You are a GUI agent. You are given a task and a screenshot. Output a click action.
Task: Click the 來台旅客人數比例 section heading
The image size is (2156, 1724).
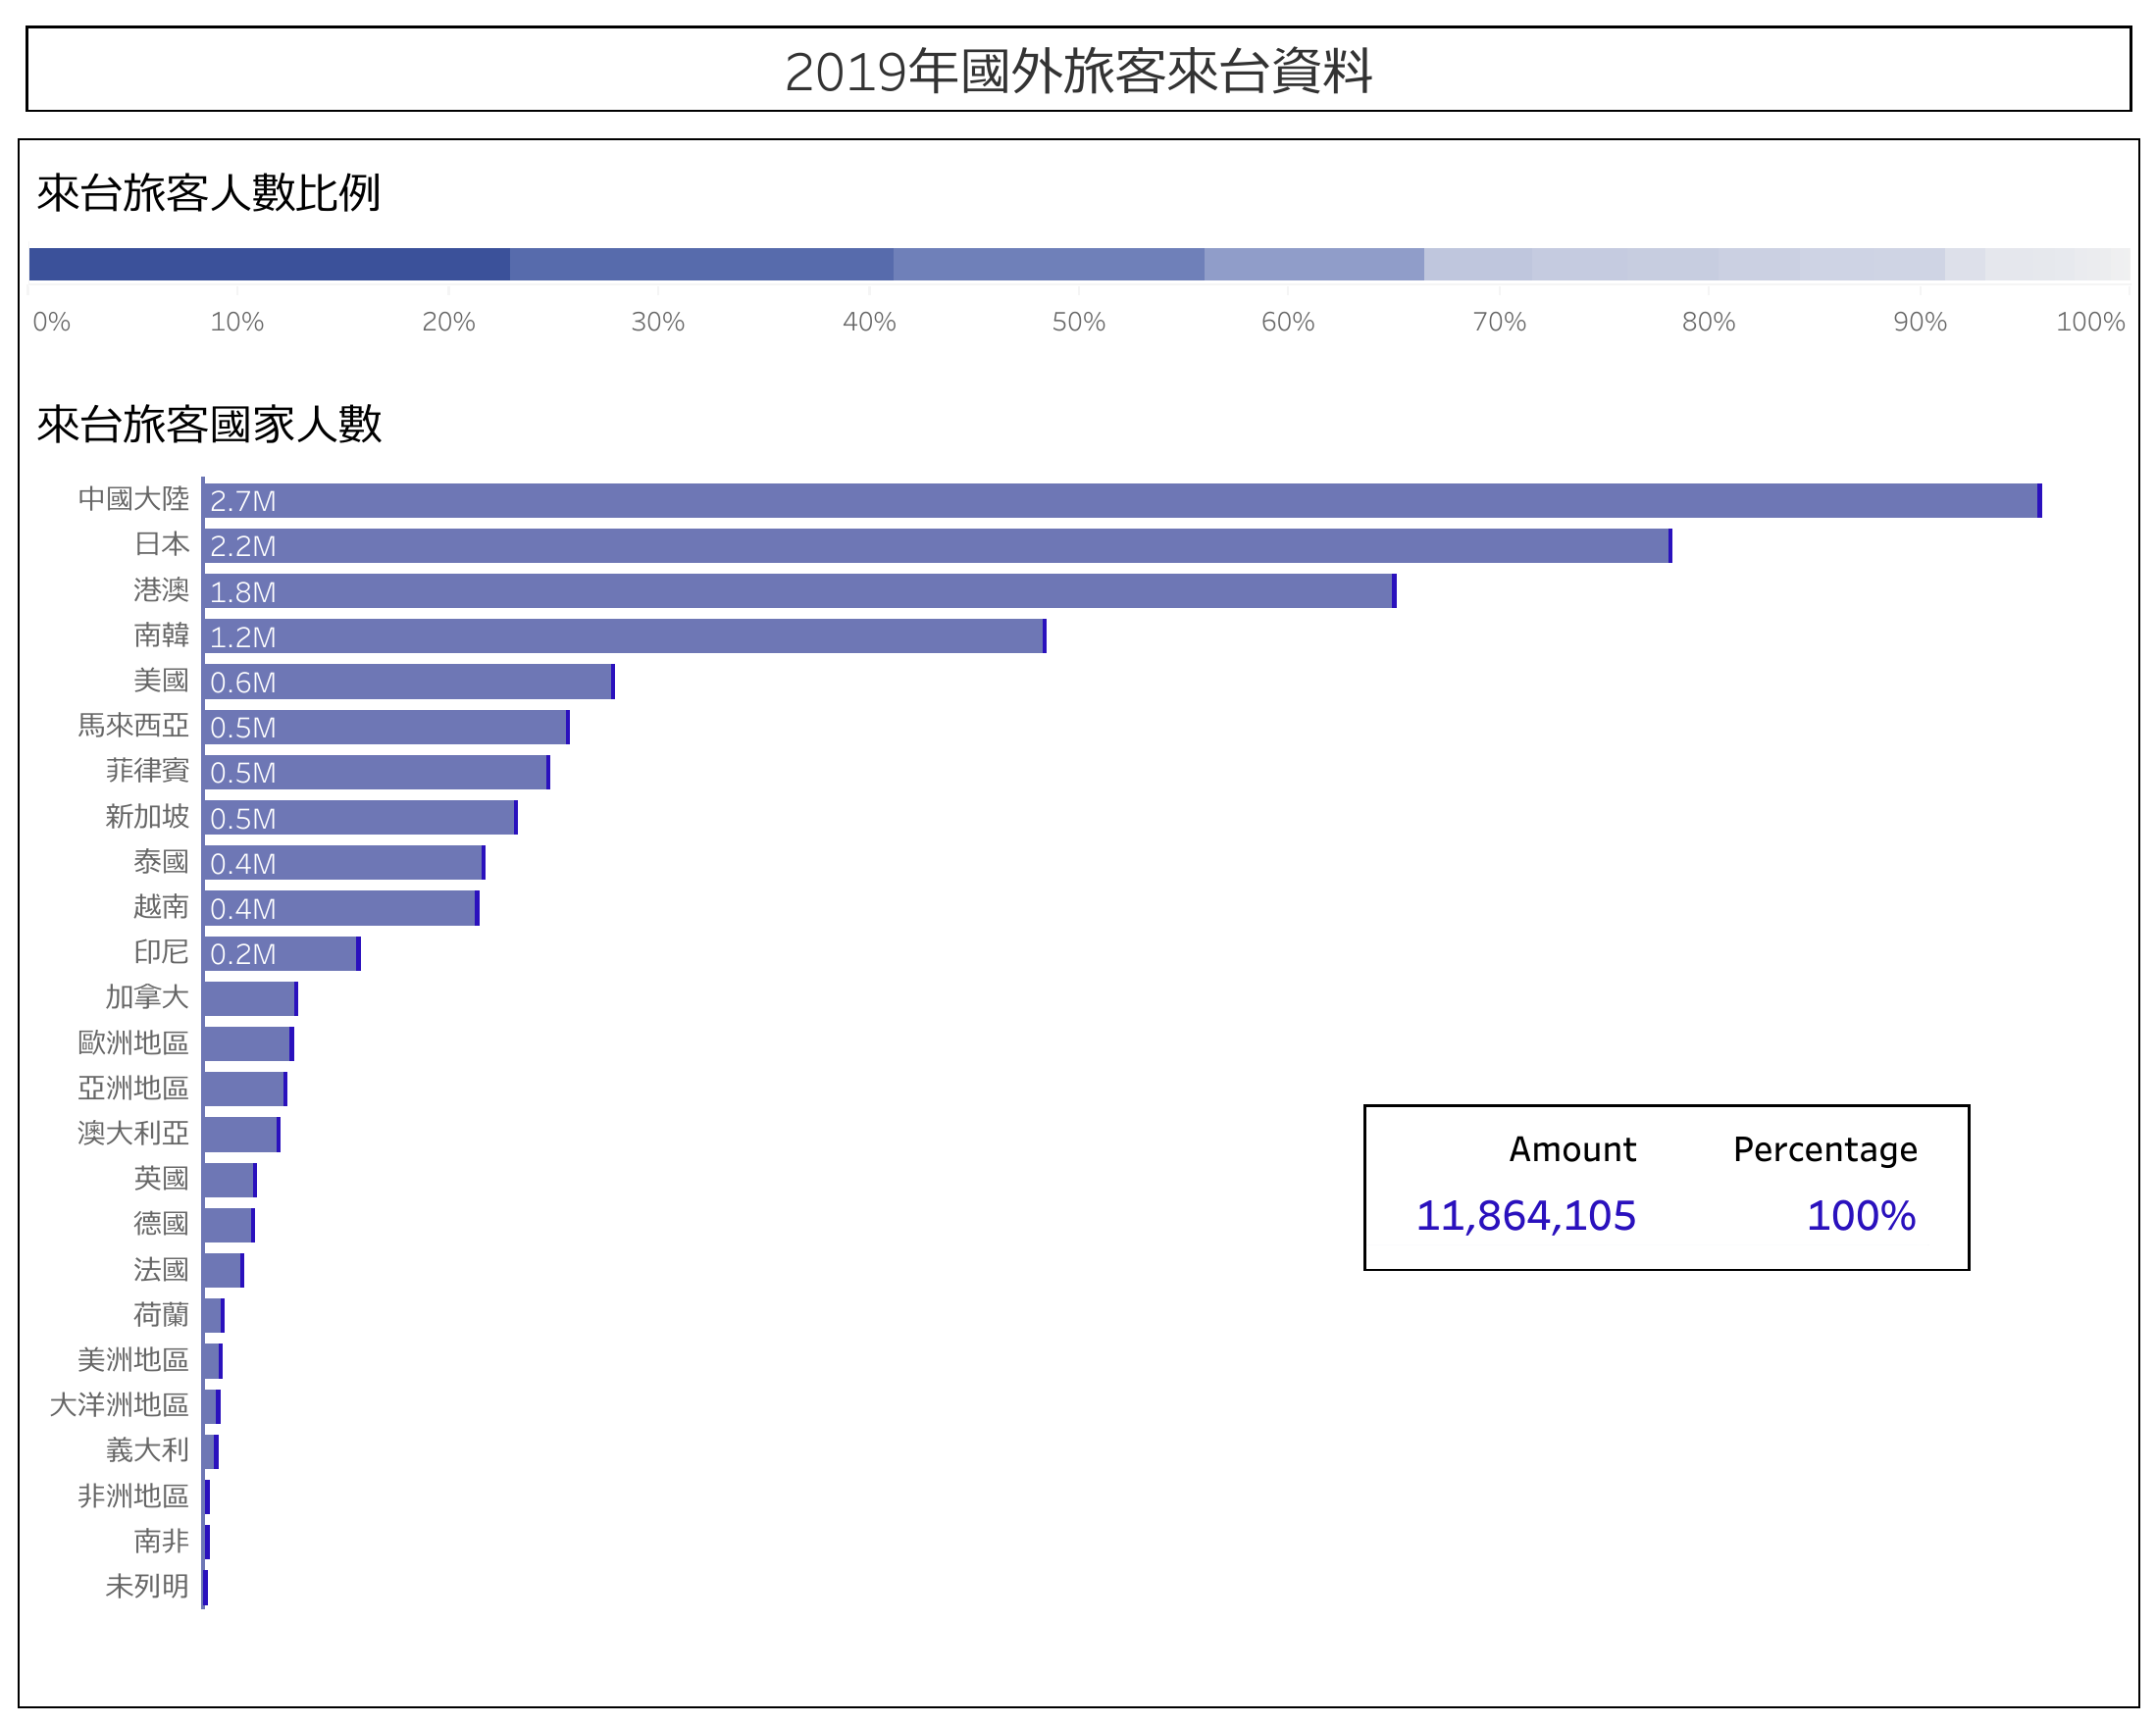click(x=208, y=192)
